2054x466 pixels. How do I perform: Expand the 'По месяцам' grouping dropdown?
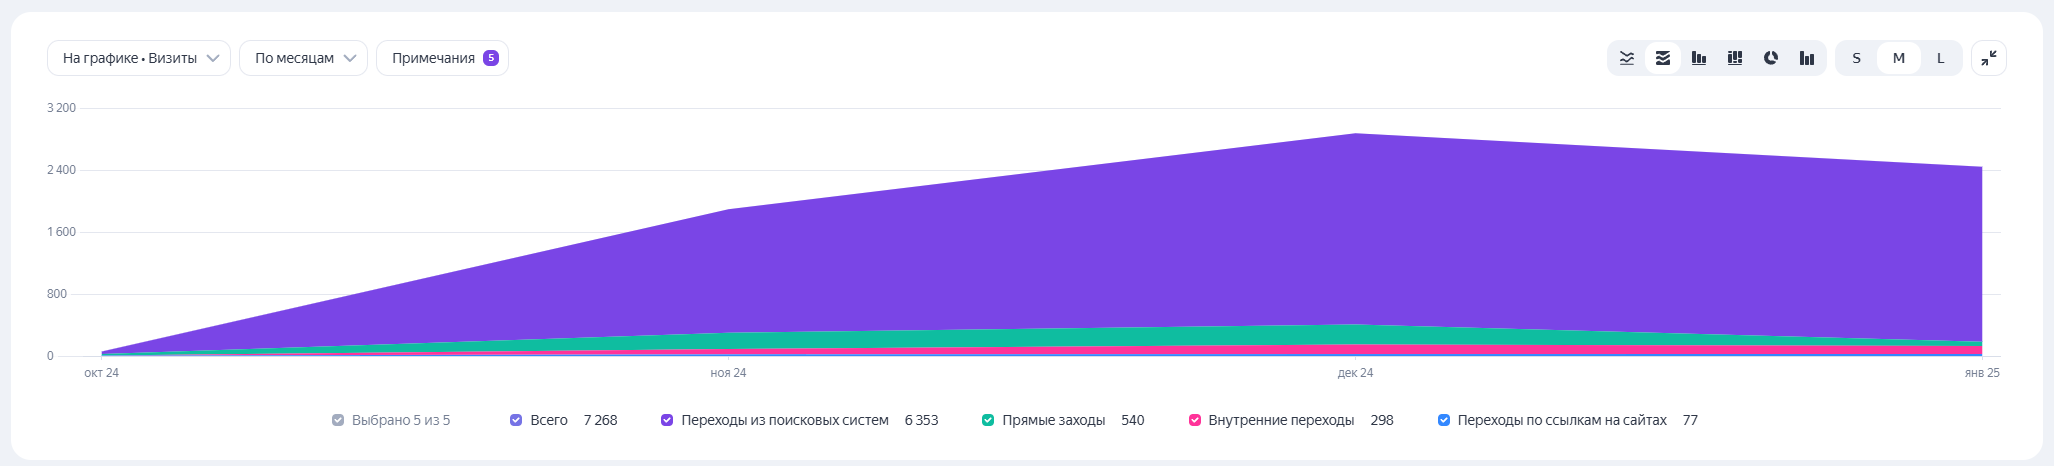304,58
